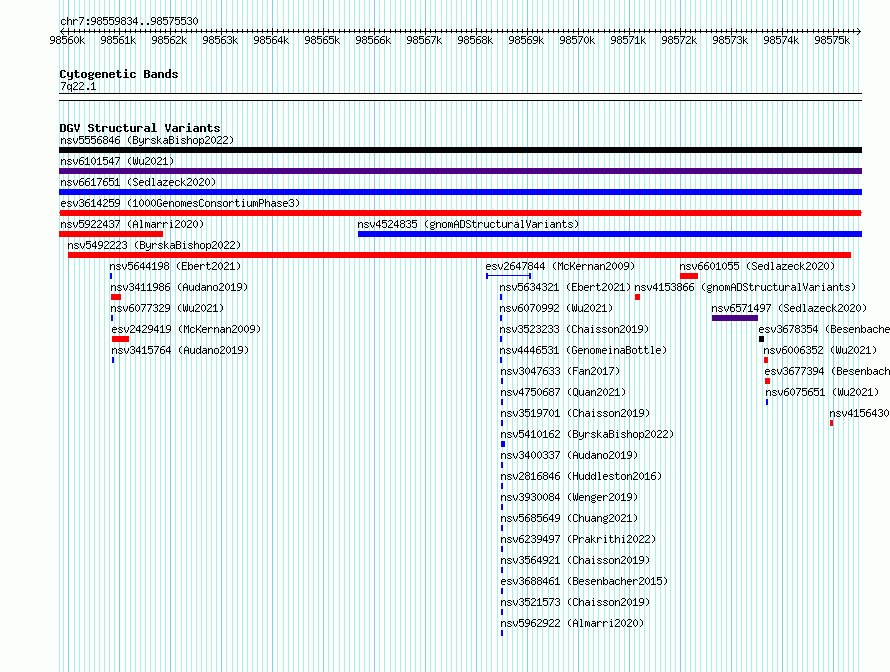Click the Cytogenetic Bands track title
This screenshot has height=672, width=890.
click(119, 74)
